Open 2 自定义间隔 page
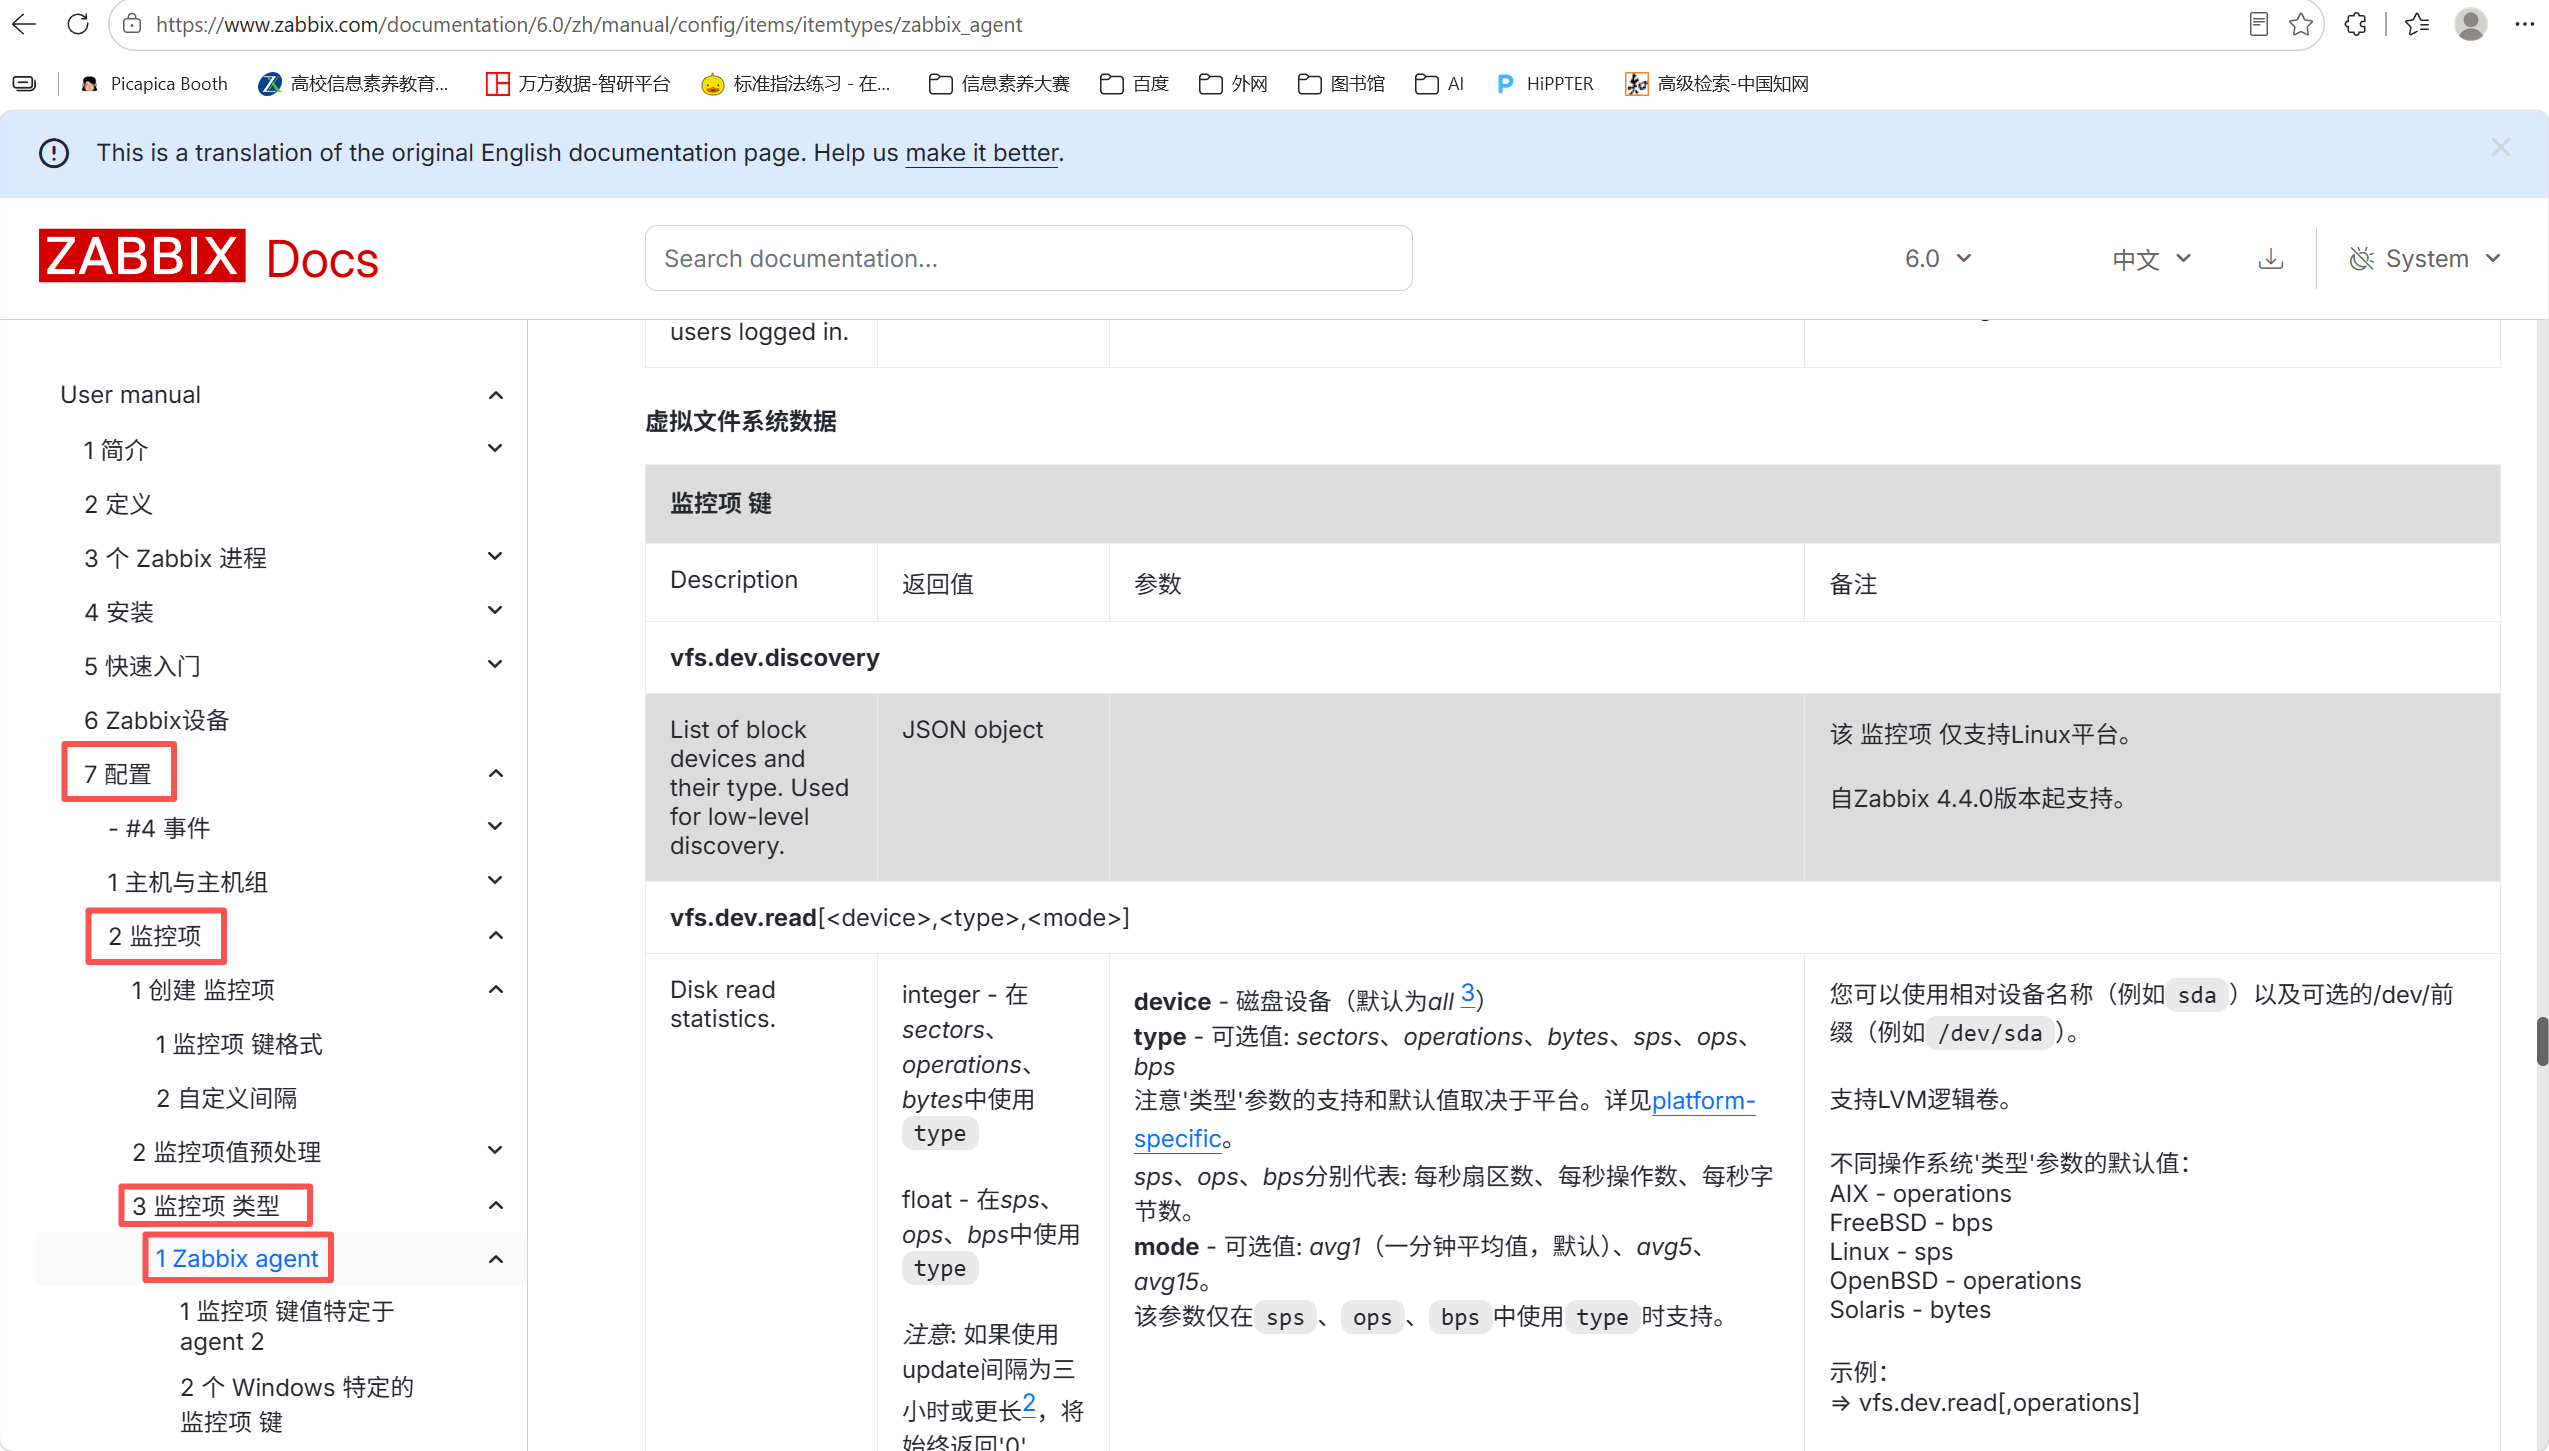Image resolution: width=2549 pixels, height=1451 pixels. pos(226,1098)
